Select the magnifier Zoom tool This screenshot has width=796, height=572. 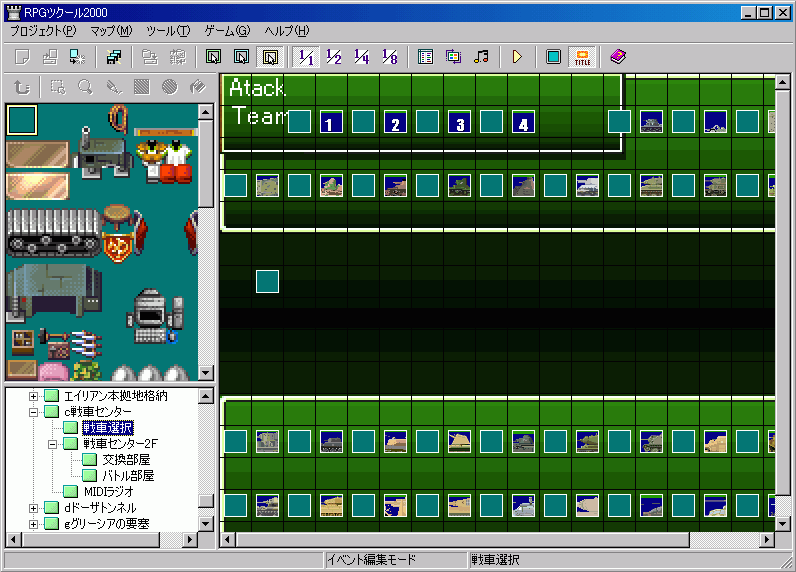85,87
